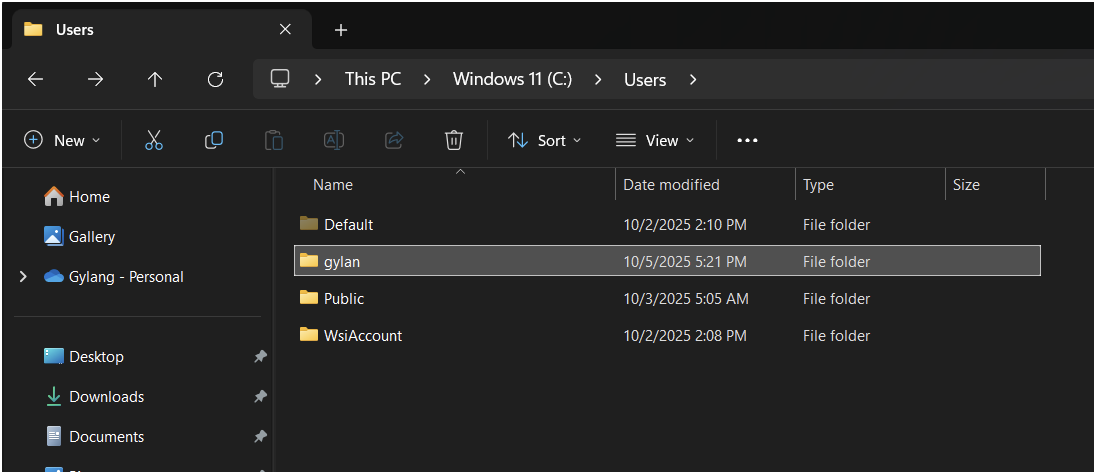Screen dimensions: 1096x474
Task: Click Windows 11 (C:) breadcrumb
Action: (x=512, y=79)
